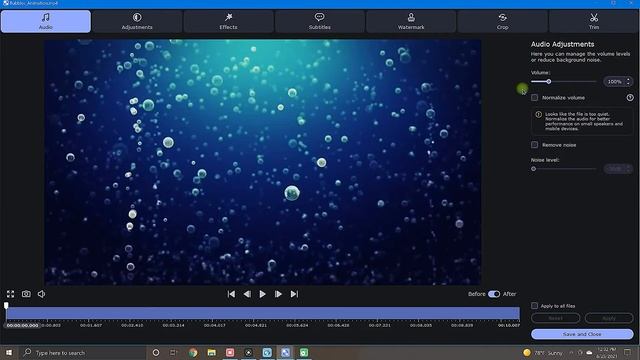Open File Explorer from the taskbar
This screenshot has width=640, height=360.
(x=211, y=352)
